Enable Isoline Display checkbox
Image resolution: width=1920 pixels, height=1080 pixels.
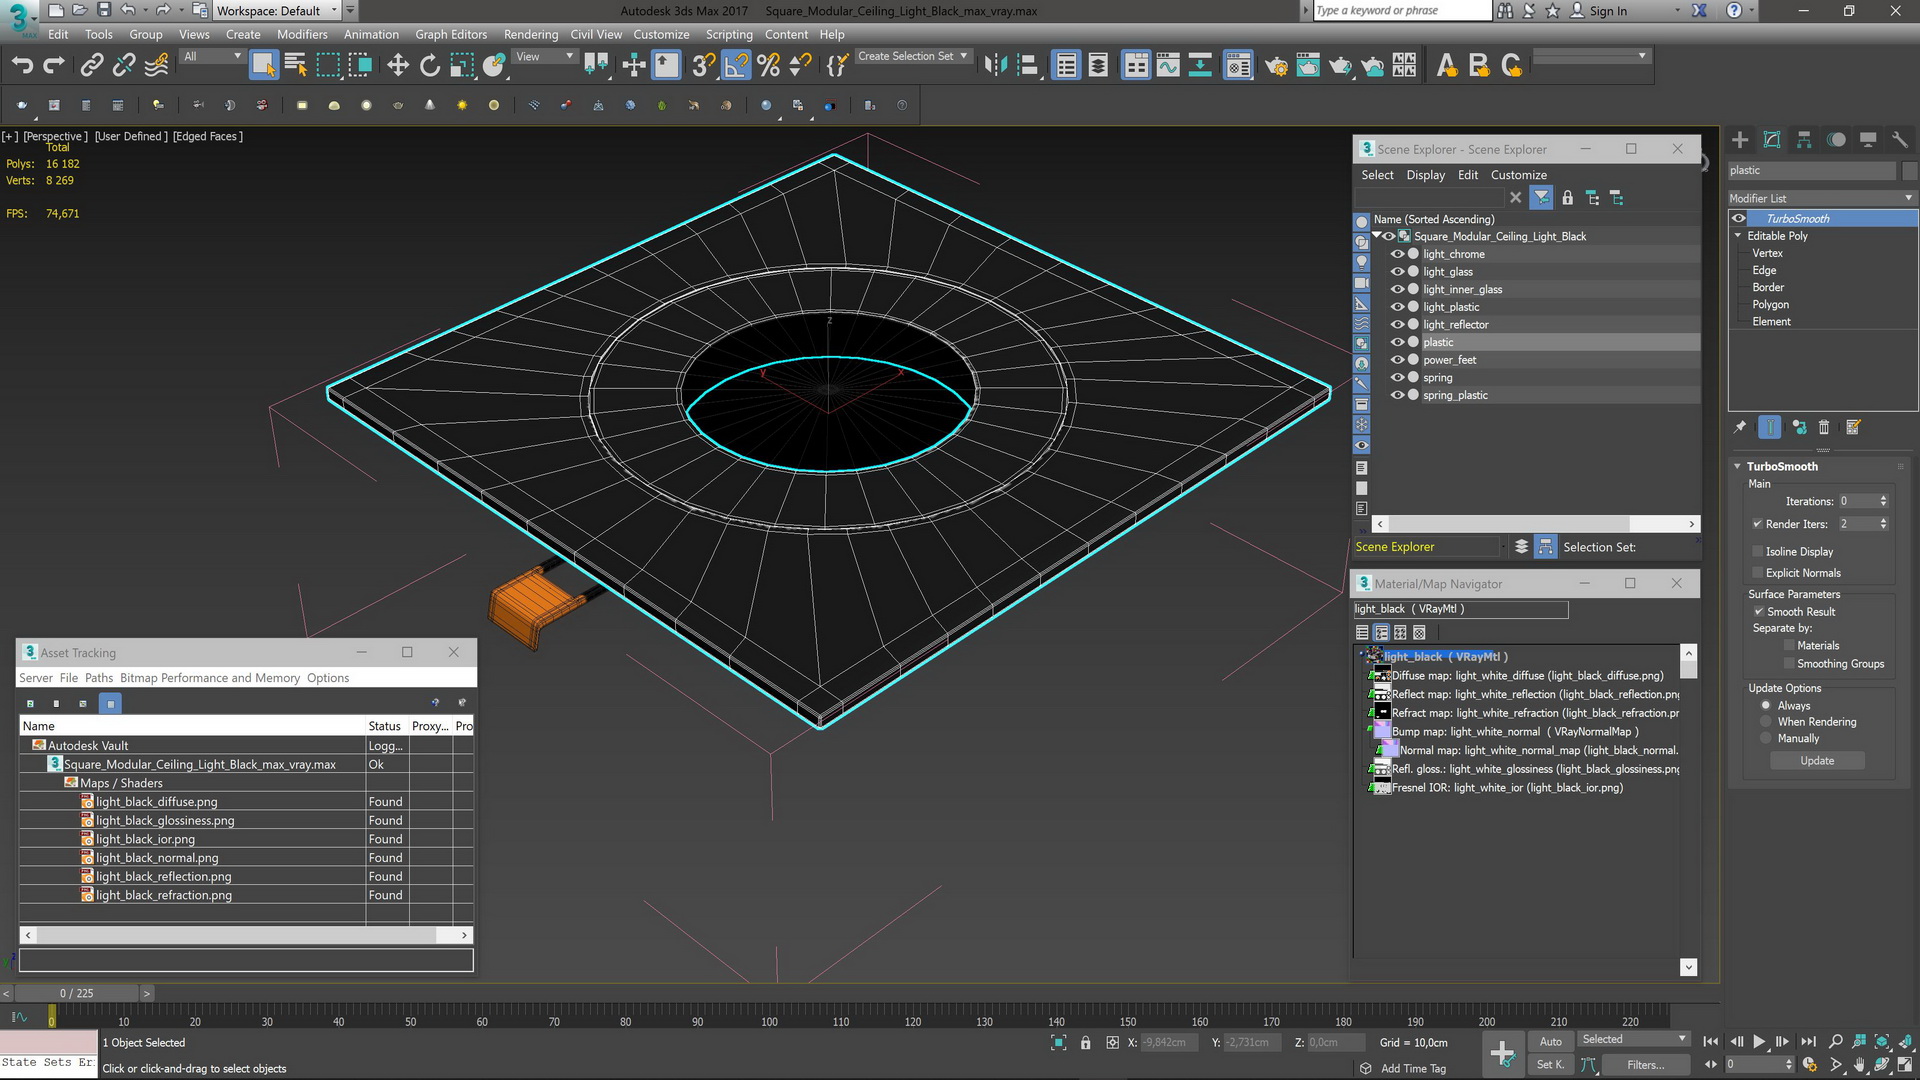tap(1757, 552)
